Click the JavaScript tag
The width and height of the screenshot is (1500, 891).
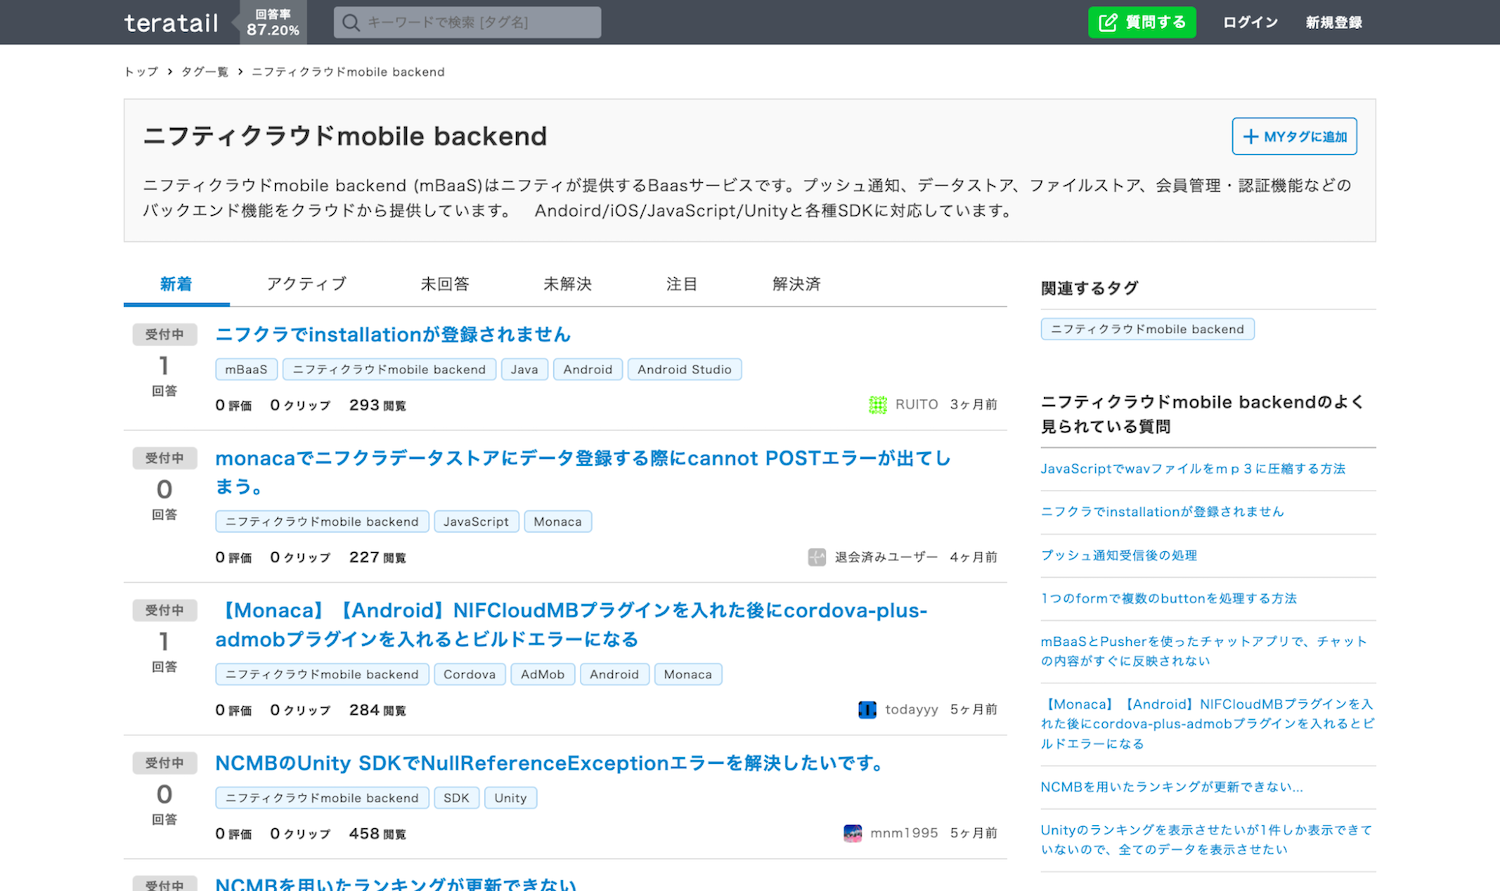pyautogui.click(x=476, y=521)
